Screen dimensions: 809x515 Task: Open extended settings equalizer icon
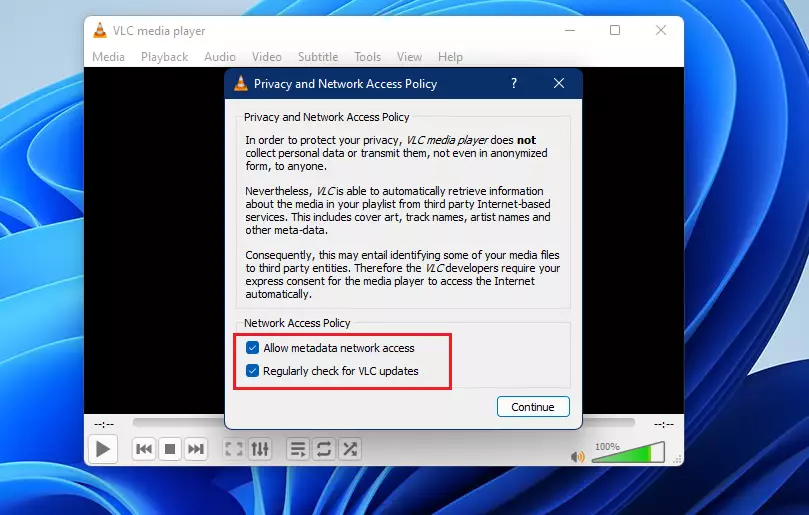coord(260,449)
